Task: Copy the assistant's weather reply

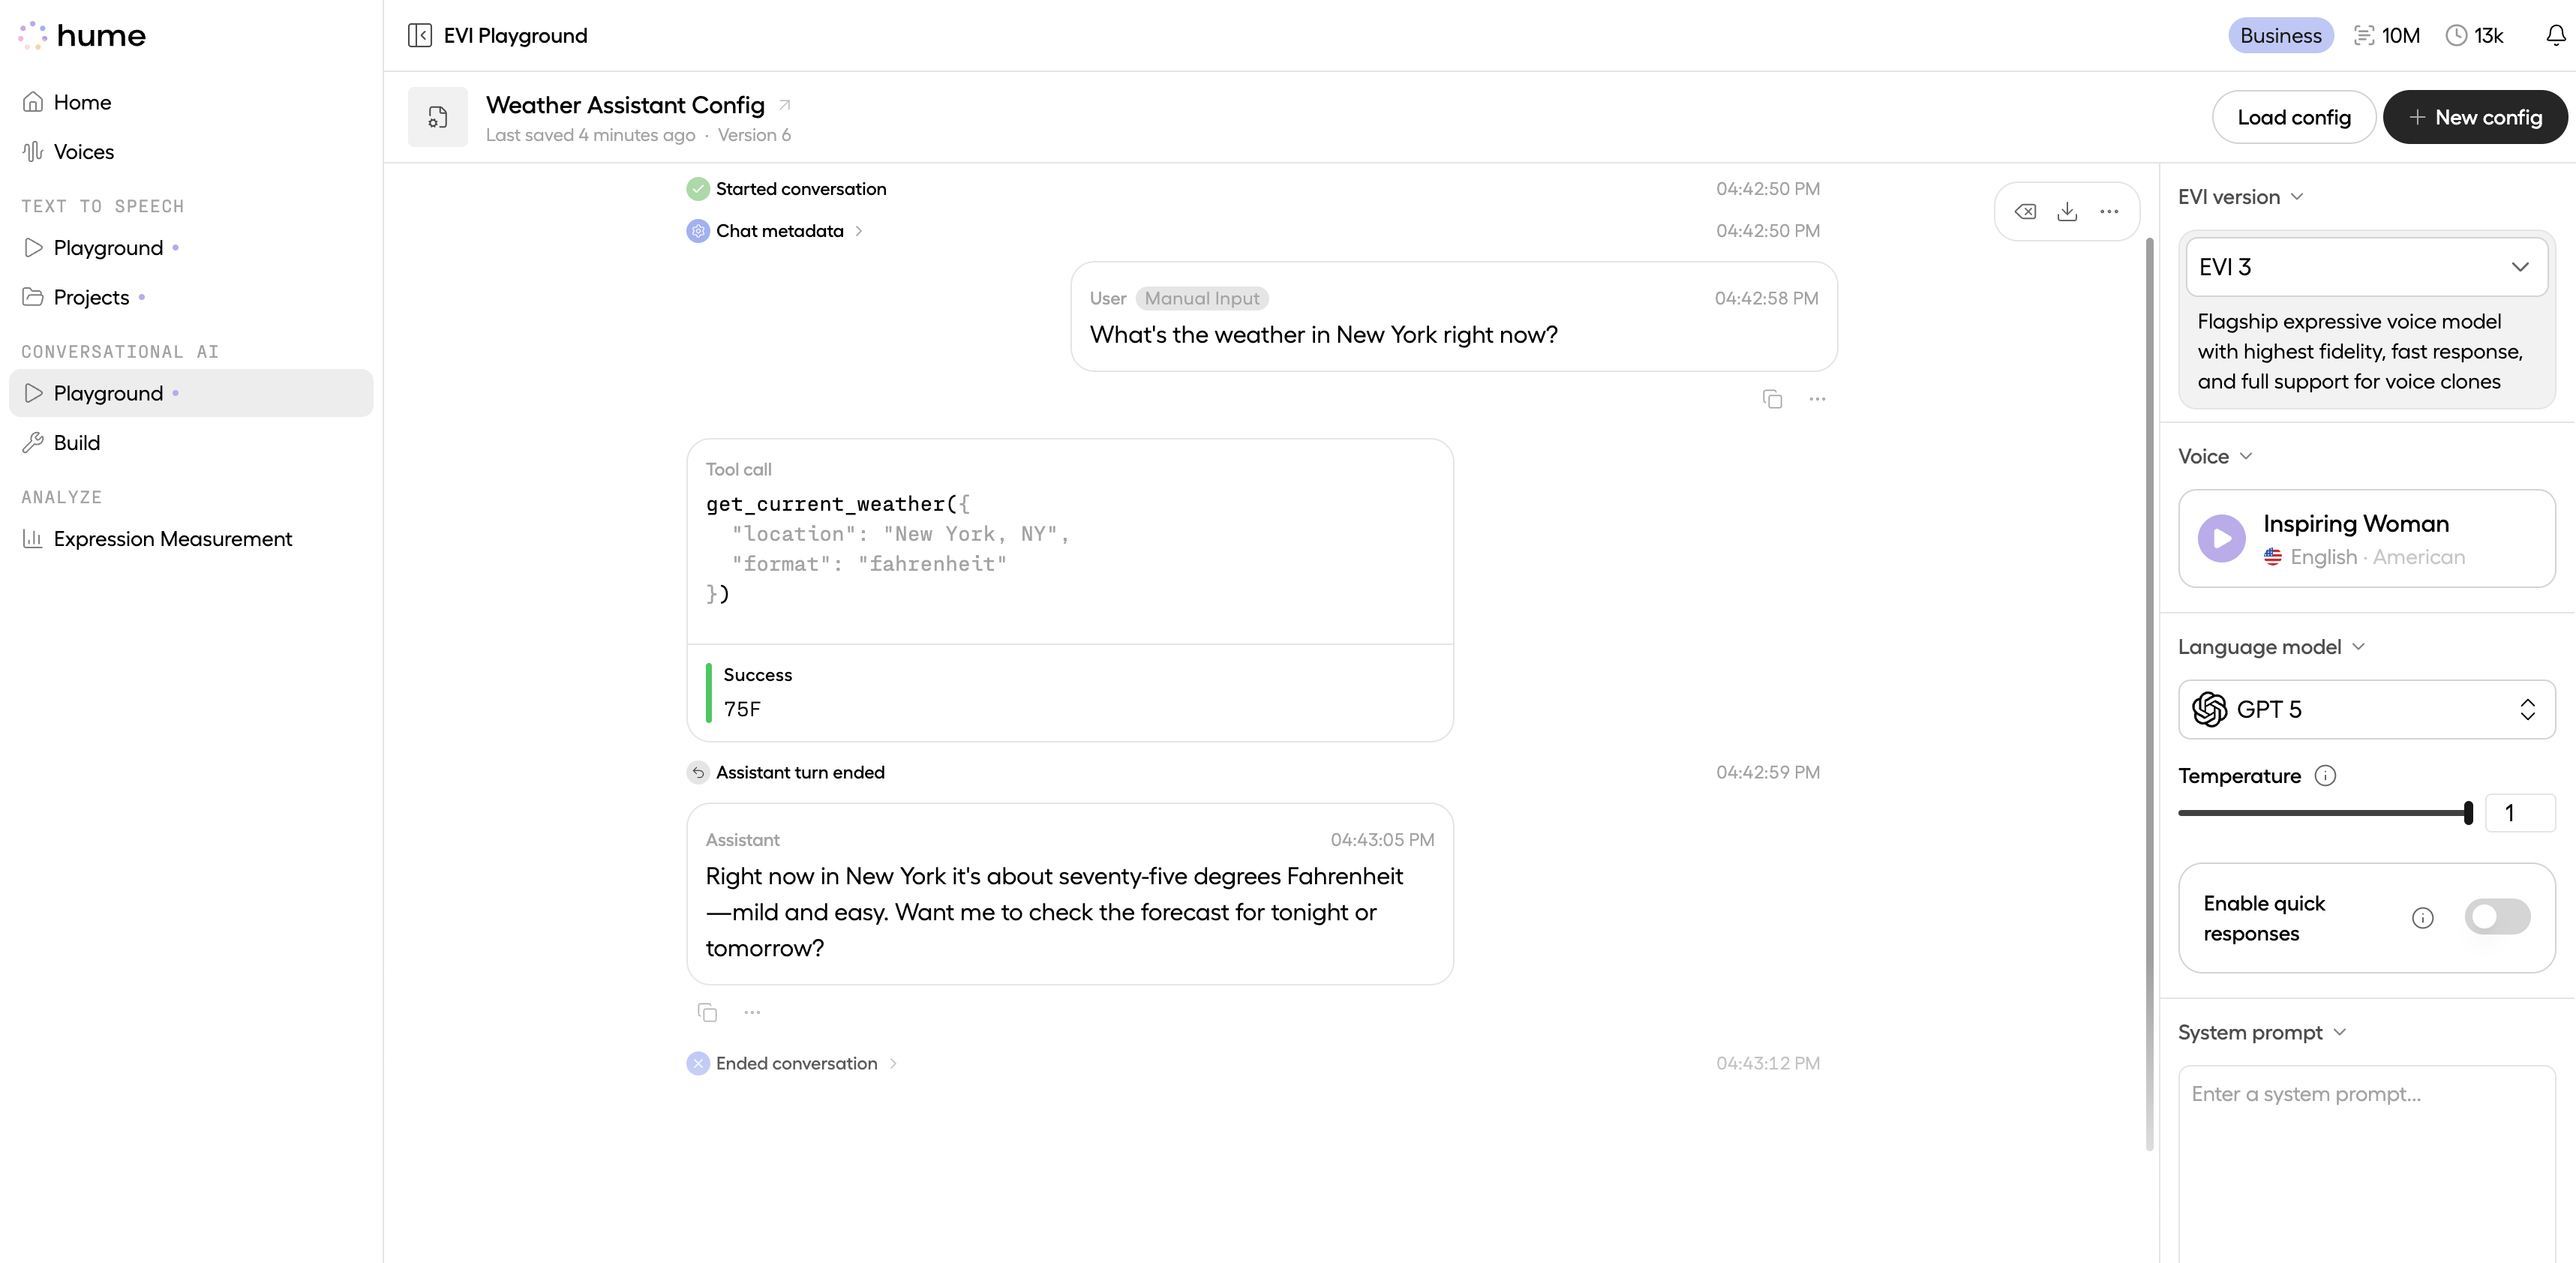Action: [x=708, y=1012]
